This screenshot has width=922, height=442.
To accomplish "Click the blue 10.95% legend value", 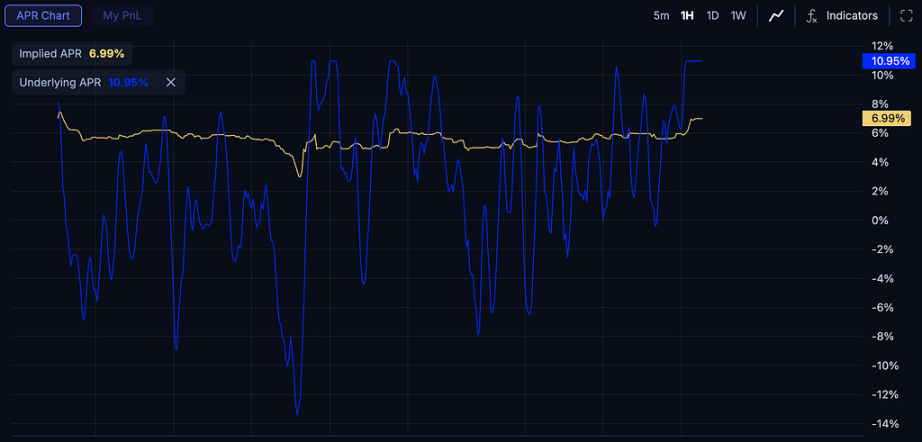I will pos(128,82).
